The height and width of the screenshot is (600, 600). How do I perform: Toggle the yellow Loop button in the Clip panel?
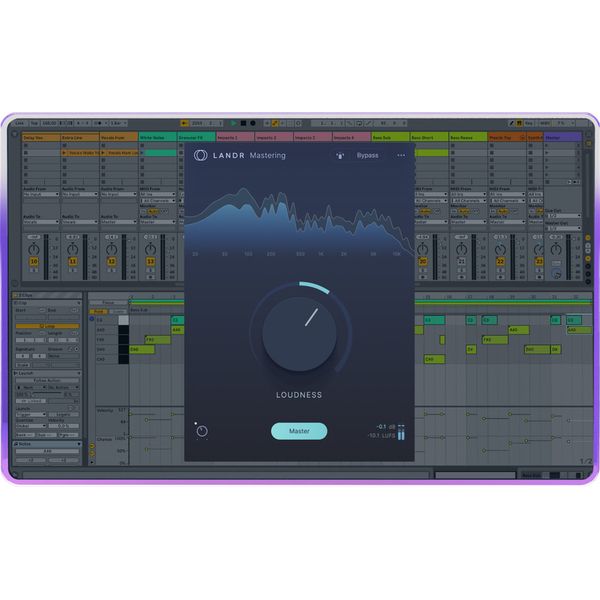(47, 326)
